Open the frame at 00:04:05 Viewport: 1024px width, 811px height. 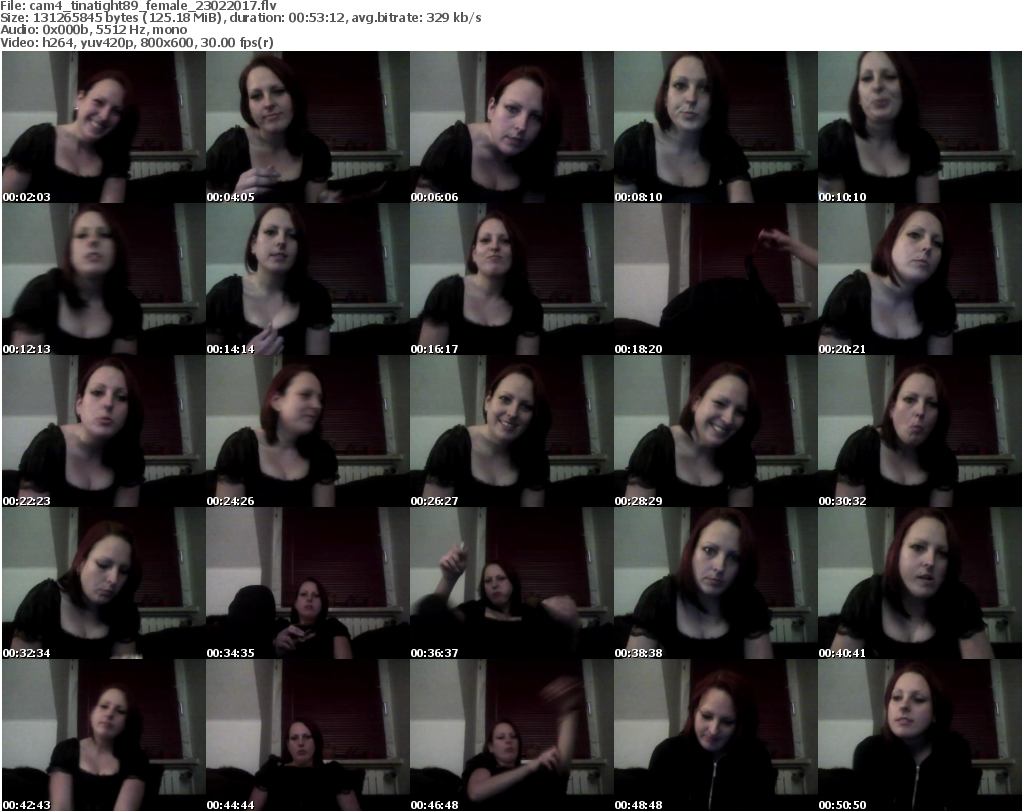pos(308,127)
